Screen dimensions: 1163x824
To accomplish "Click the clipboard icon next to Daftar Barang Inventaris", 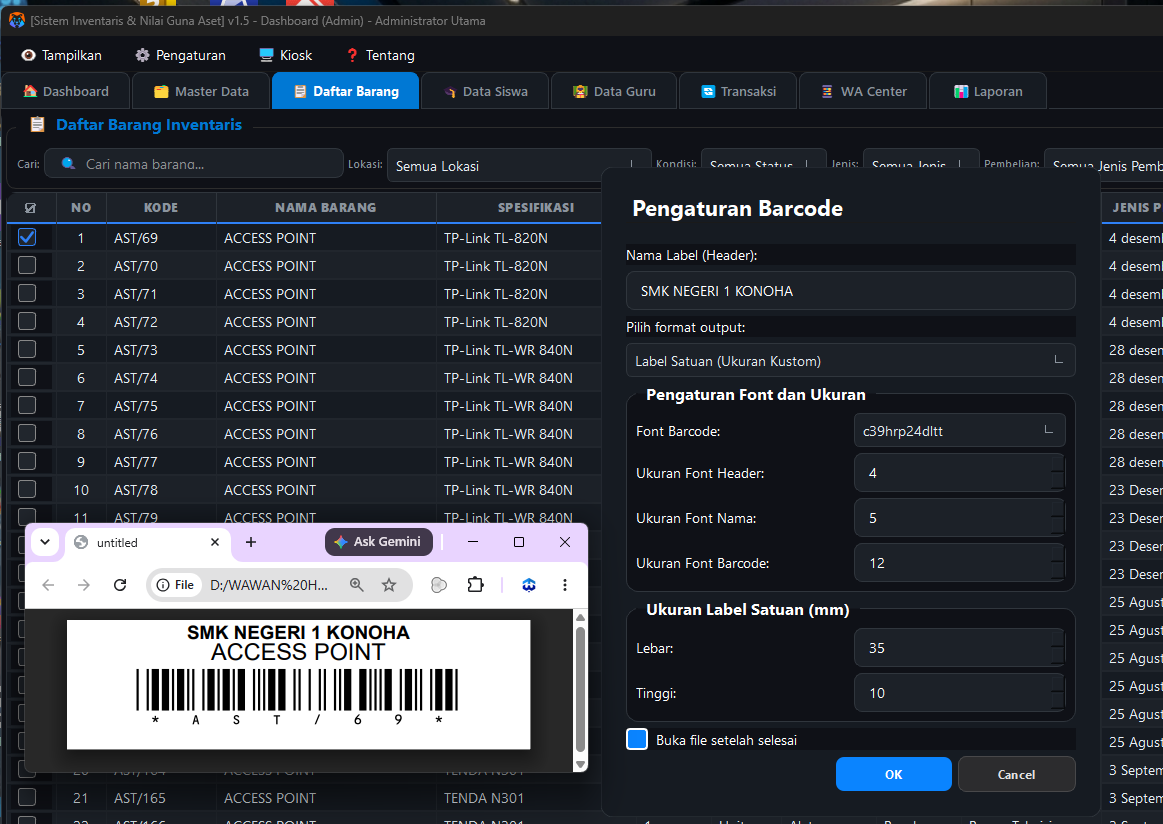I will click(x=37, y=125).
